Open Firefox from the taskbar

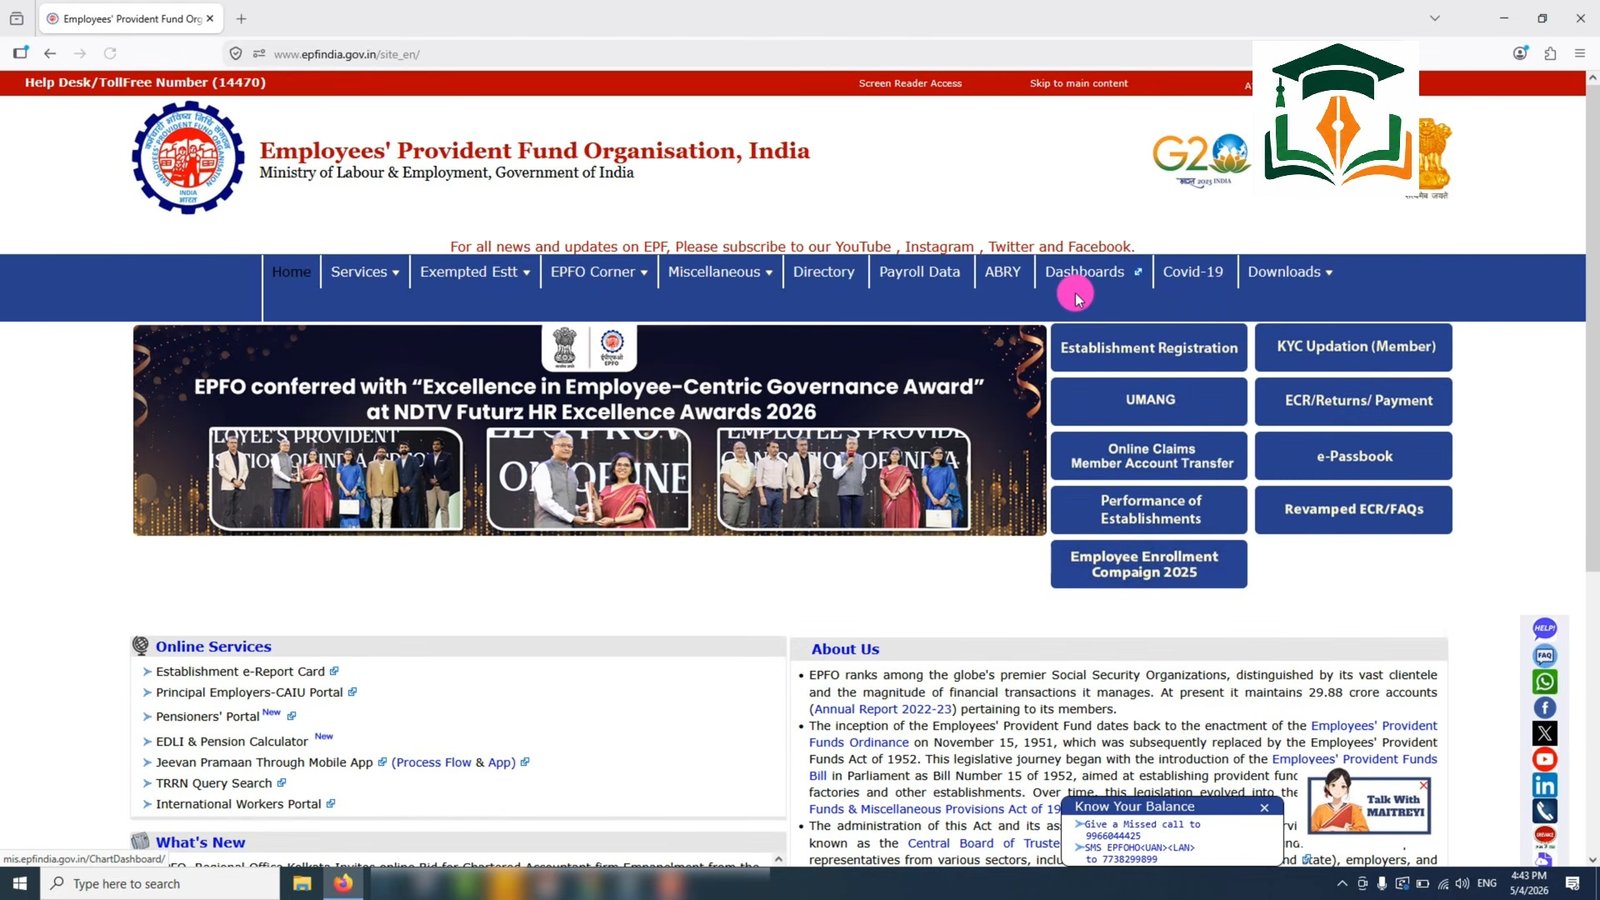(343, 883)
